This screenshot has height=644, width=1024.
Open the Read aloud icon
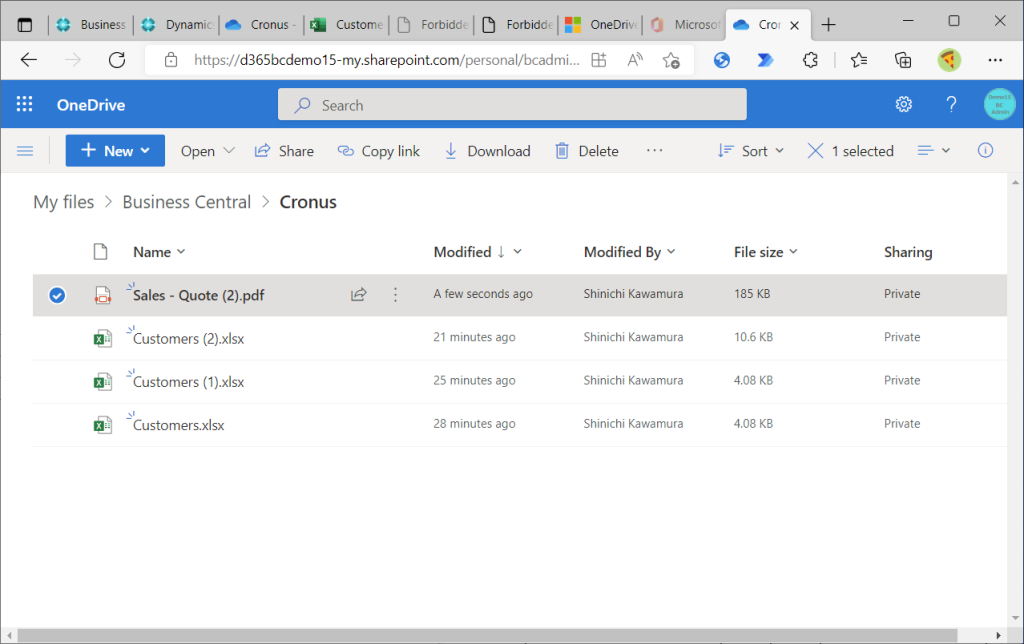(635, 60)
